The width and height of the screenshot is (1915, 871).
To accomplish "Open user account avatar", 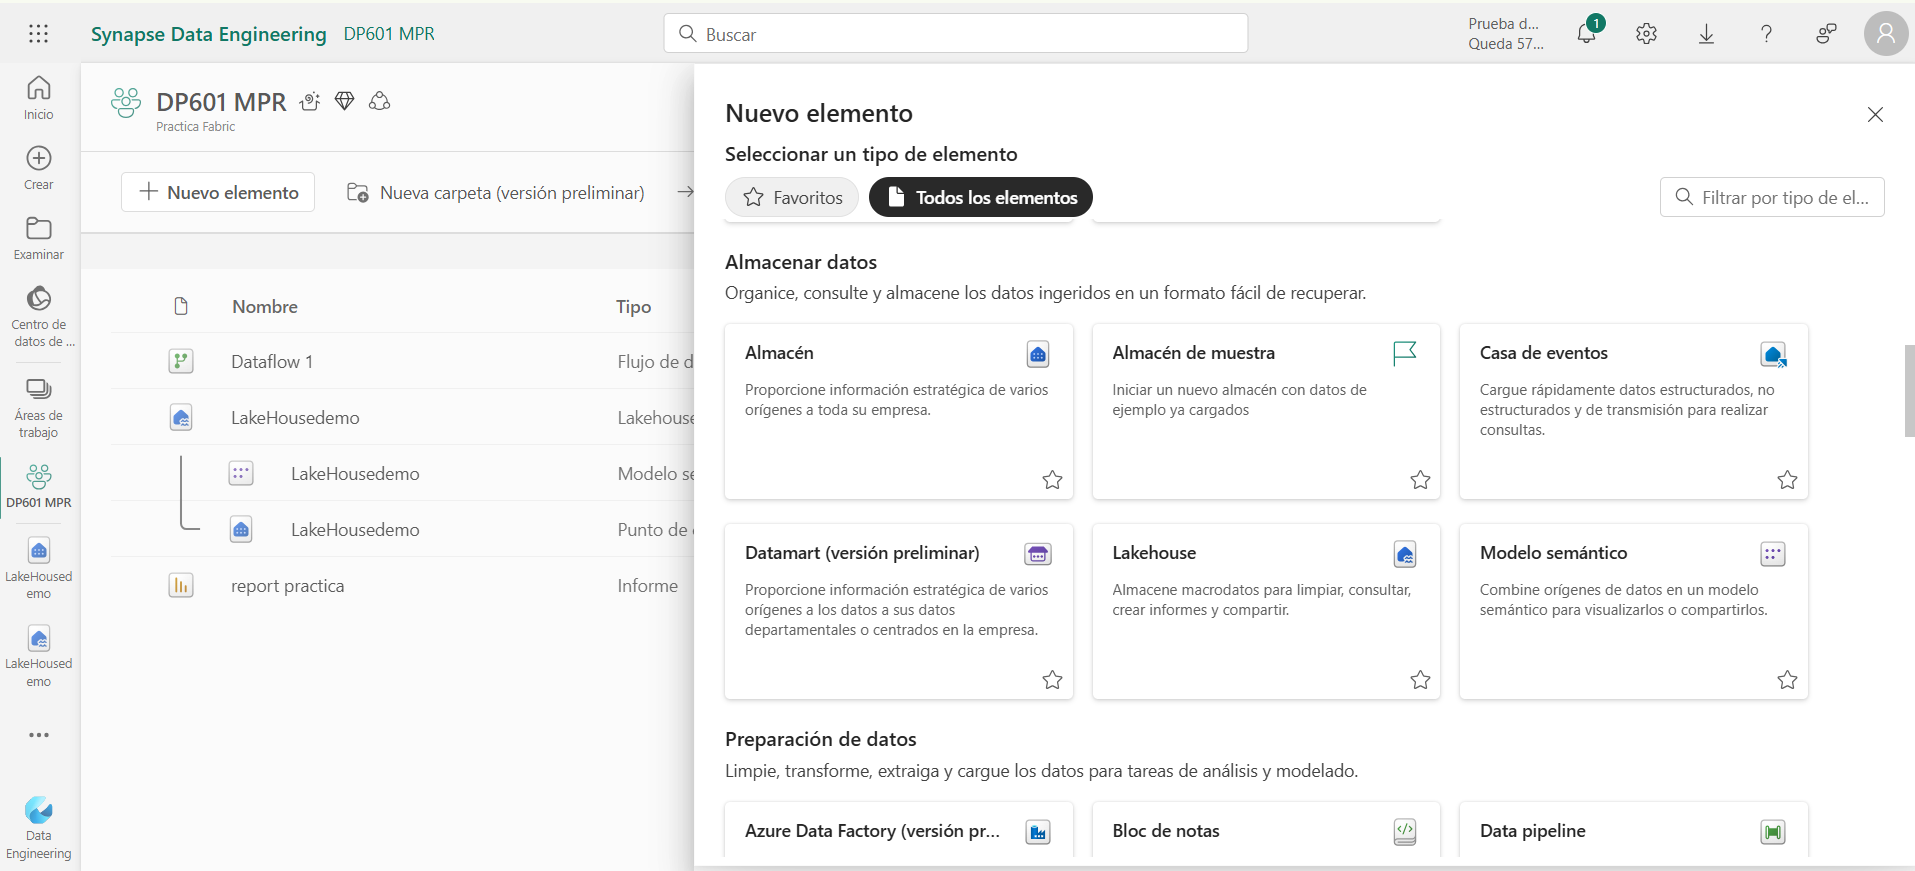I will pyautogui.click(x=1886, y=34).
